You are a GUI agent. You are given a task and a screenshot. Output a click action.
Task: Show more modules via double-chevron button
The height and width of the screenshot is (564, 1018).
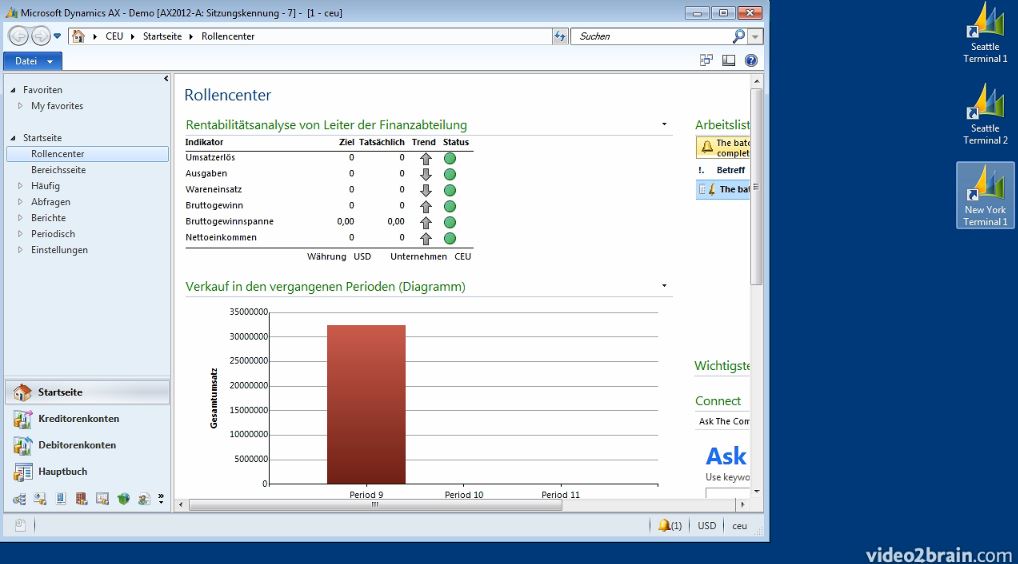coord(161,499)
